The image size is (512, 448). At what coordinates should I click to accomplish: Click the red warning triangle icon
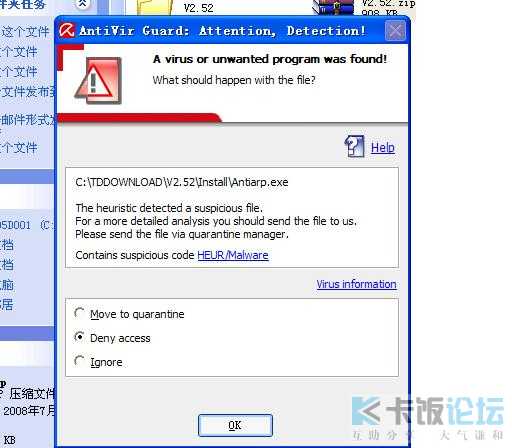tap(98, 80)
